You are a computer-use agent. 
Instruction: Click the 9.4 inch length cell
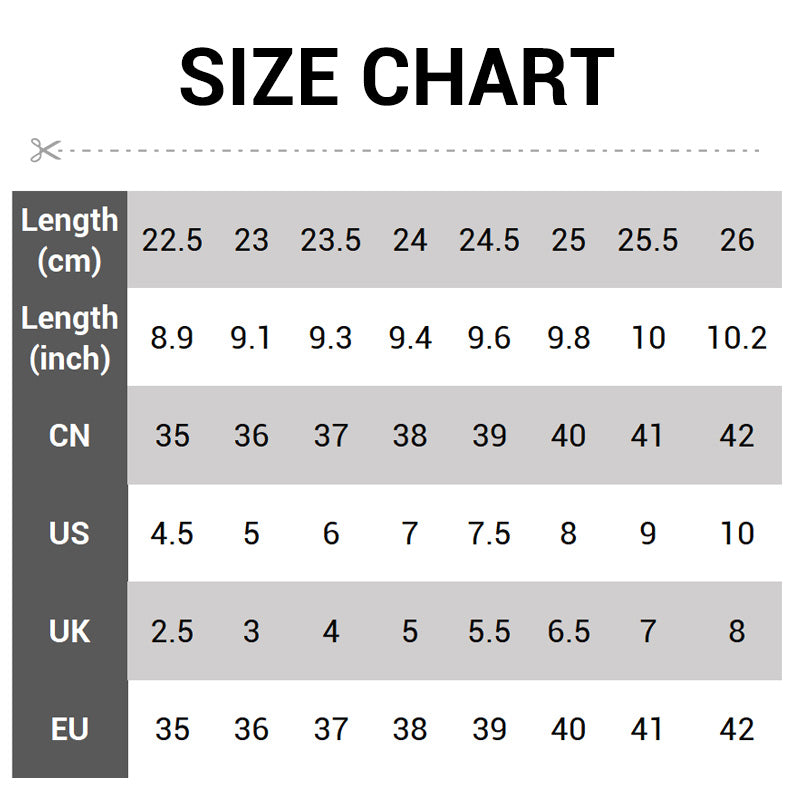(x=410, y=338)
